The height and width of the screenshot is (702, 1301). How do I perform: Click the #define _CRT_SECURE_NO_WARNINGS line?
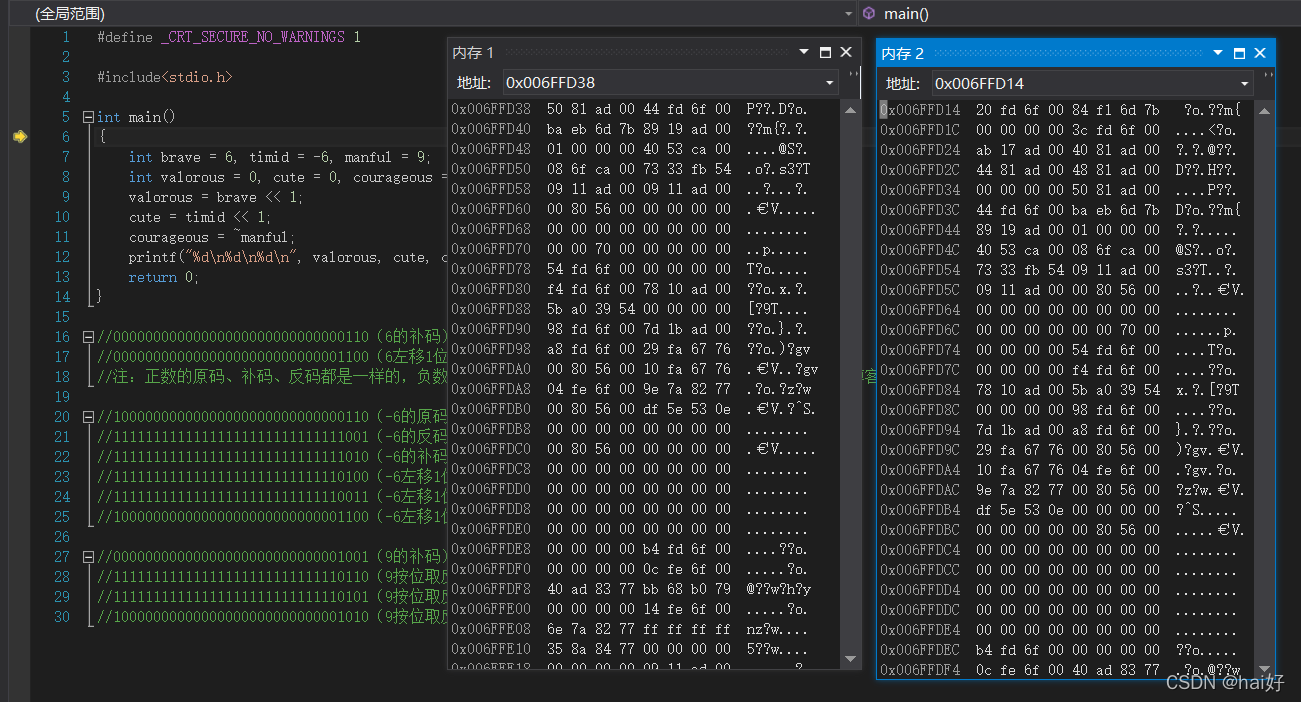click(x=229, y=37)
